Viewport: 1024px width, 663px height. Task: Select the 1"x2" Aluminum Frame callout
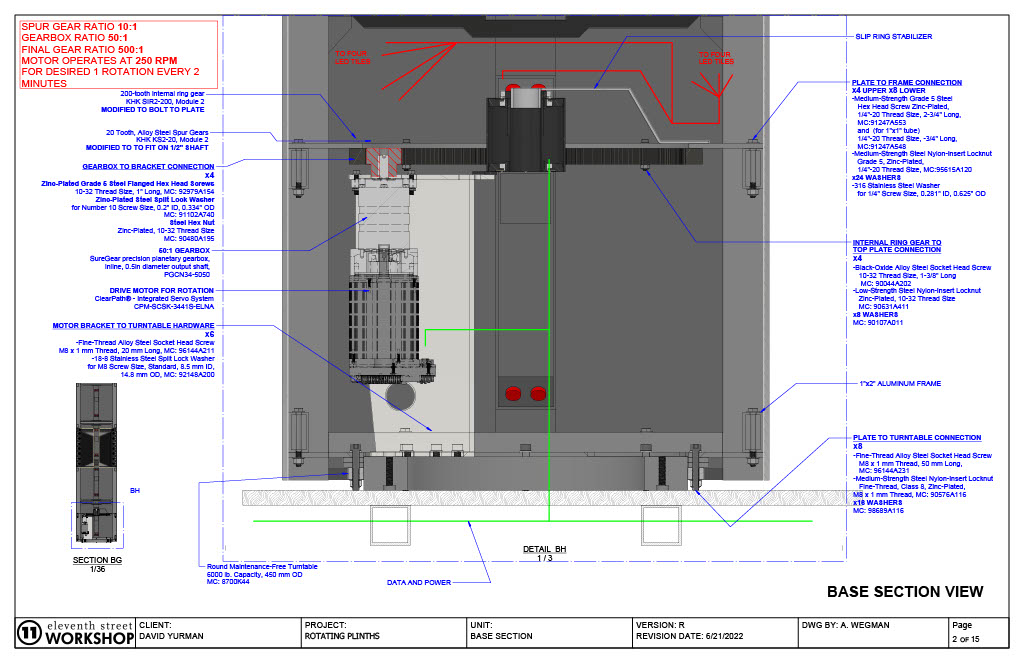[900, 383]
